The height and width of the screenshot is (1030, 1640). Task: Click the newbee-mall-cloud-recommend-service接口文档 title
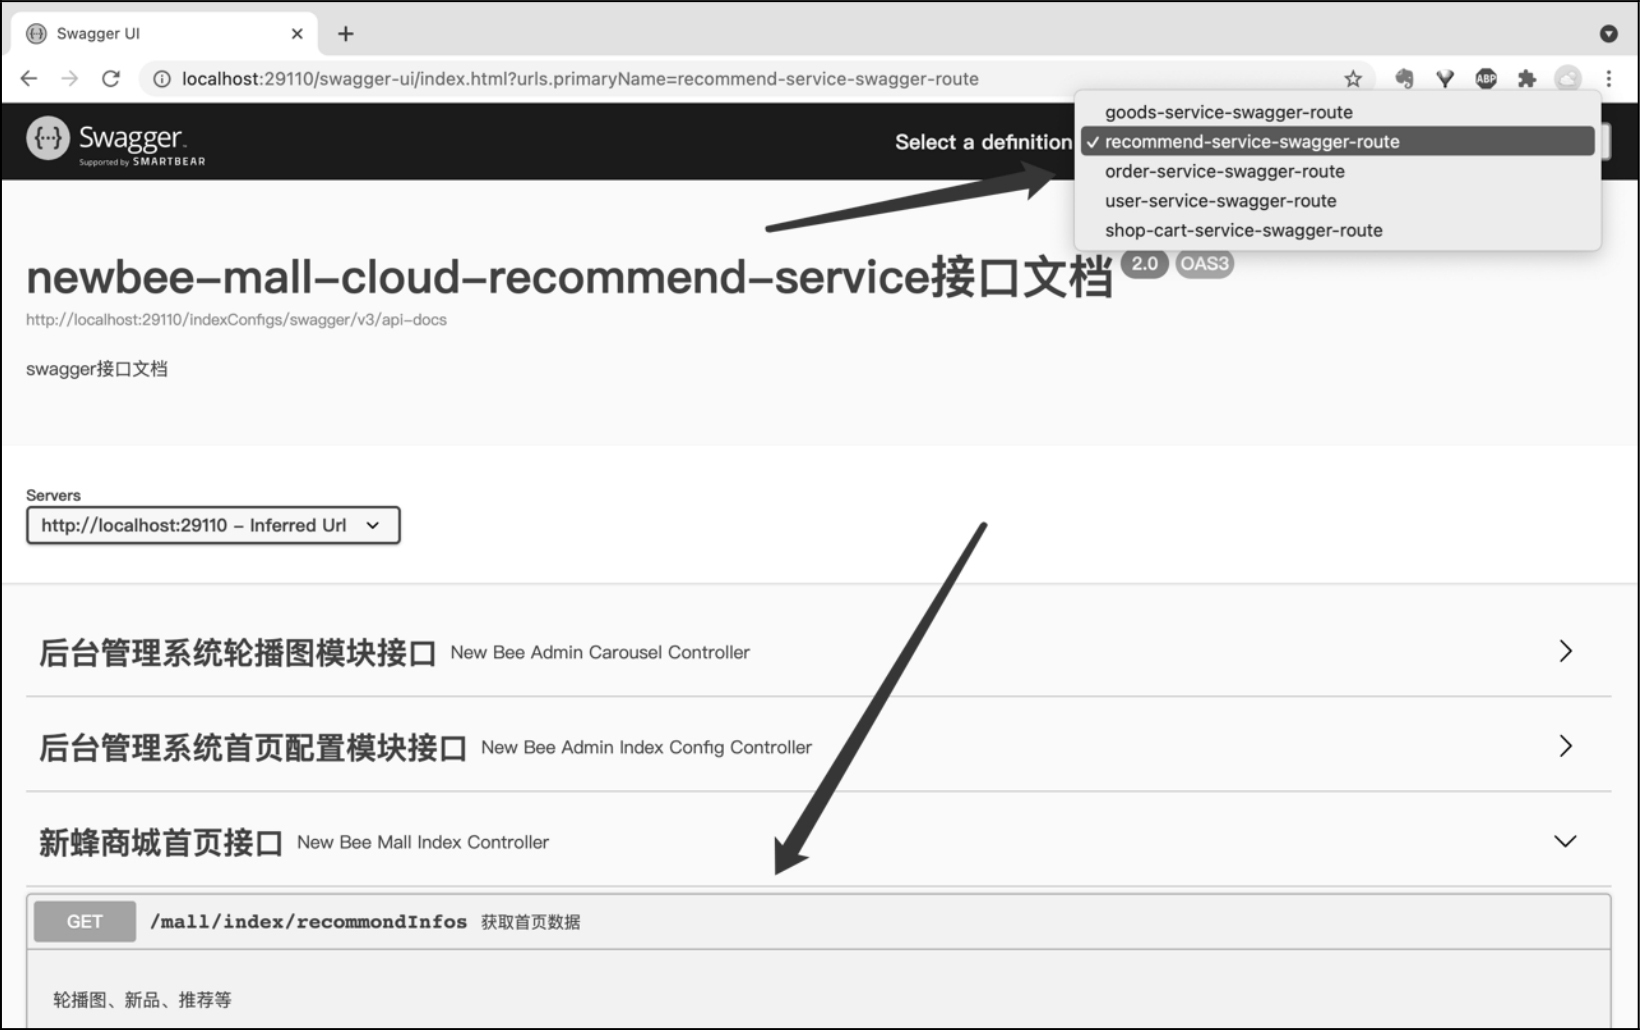click(x=569, y=277)
